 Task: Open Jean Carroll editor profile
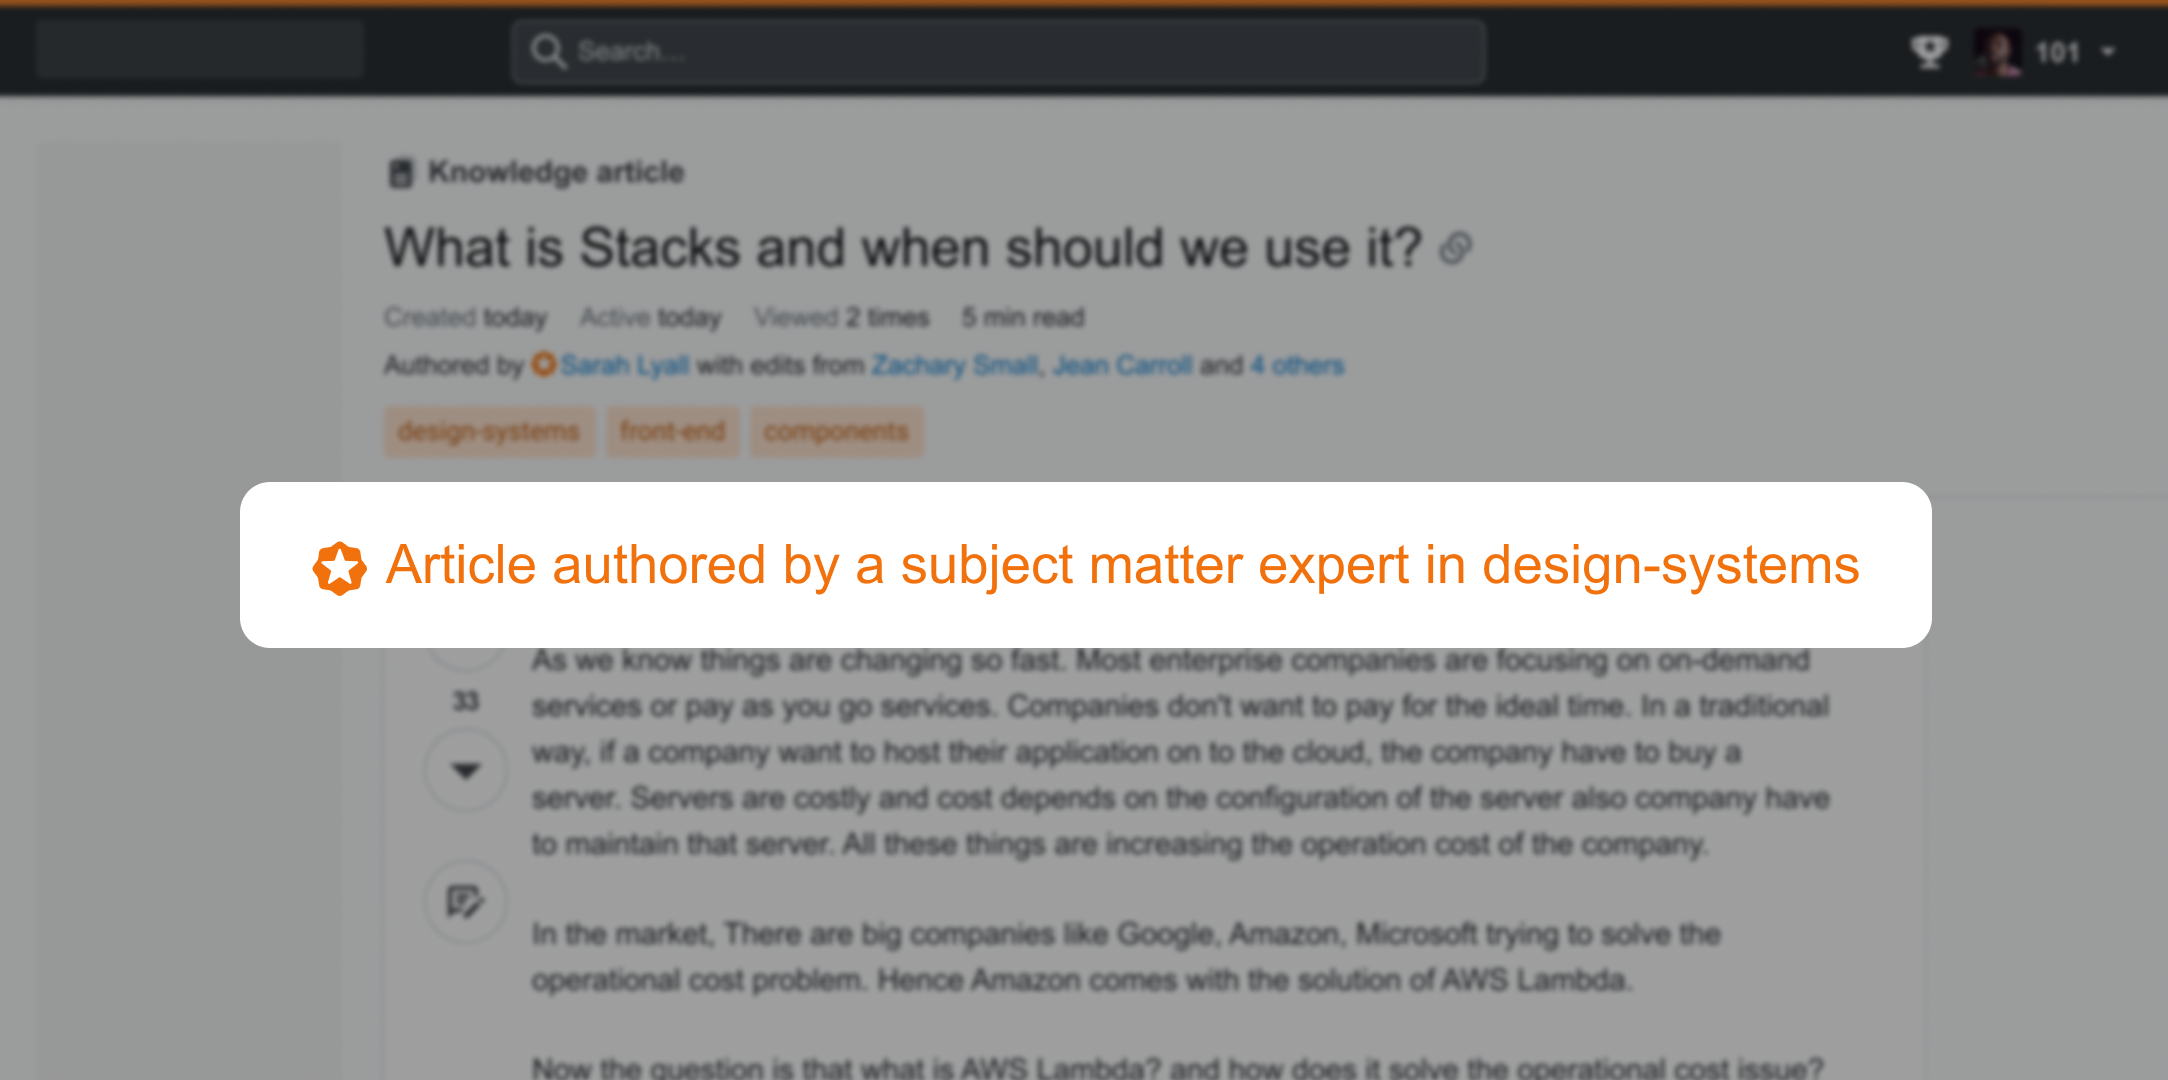1122,365
